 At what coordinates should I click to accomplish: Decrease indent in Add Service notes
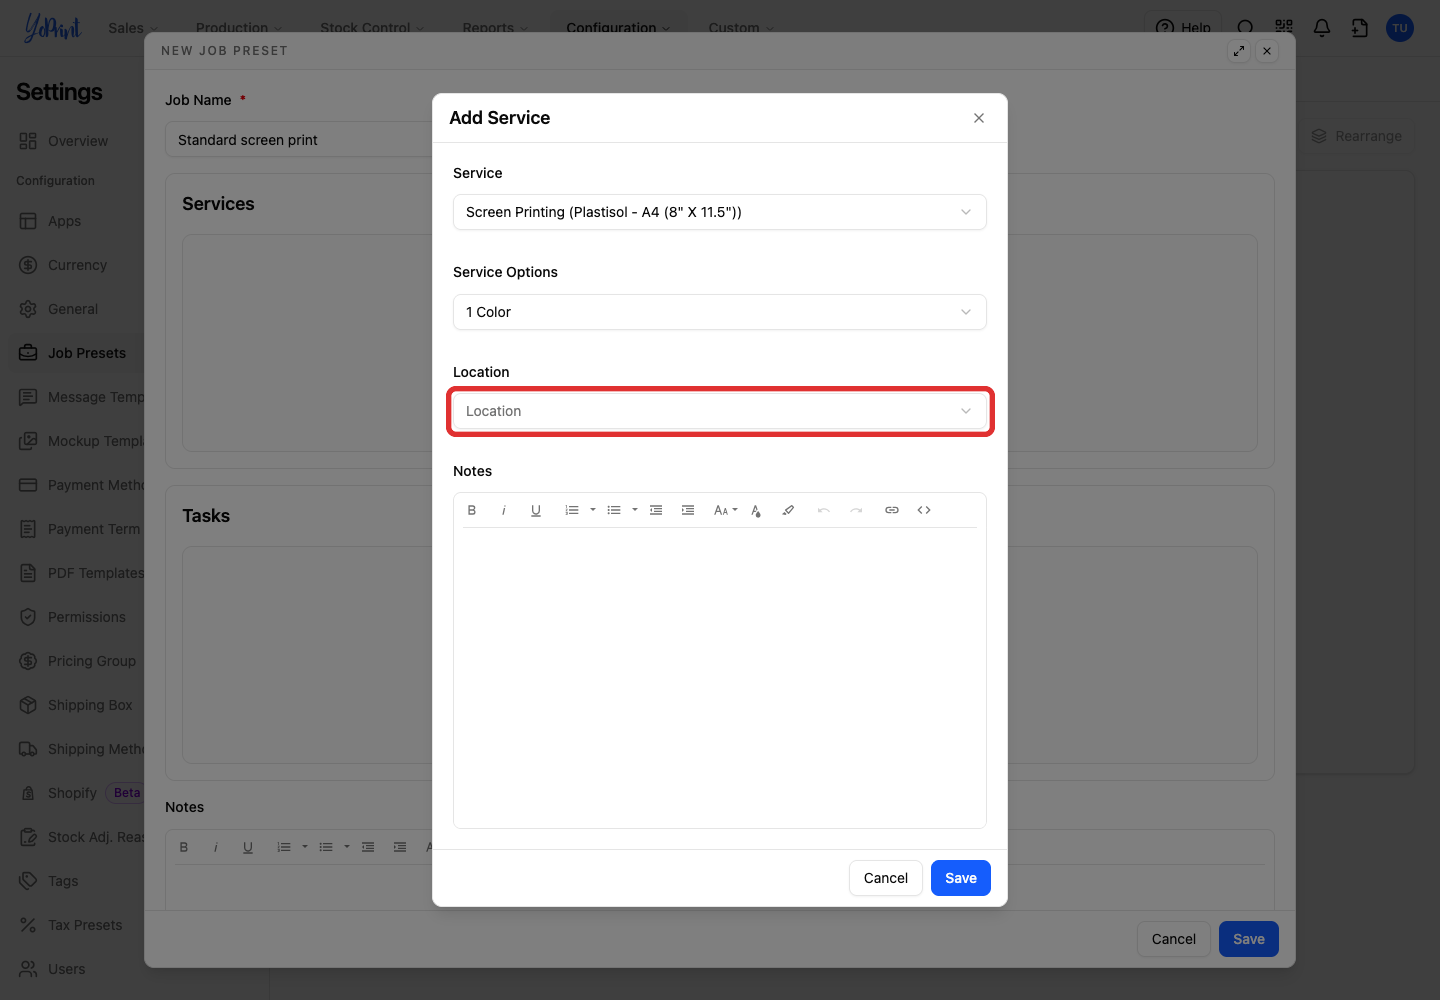click(x=656, y=510)
